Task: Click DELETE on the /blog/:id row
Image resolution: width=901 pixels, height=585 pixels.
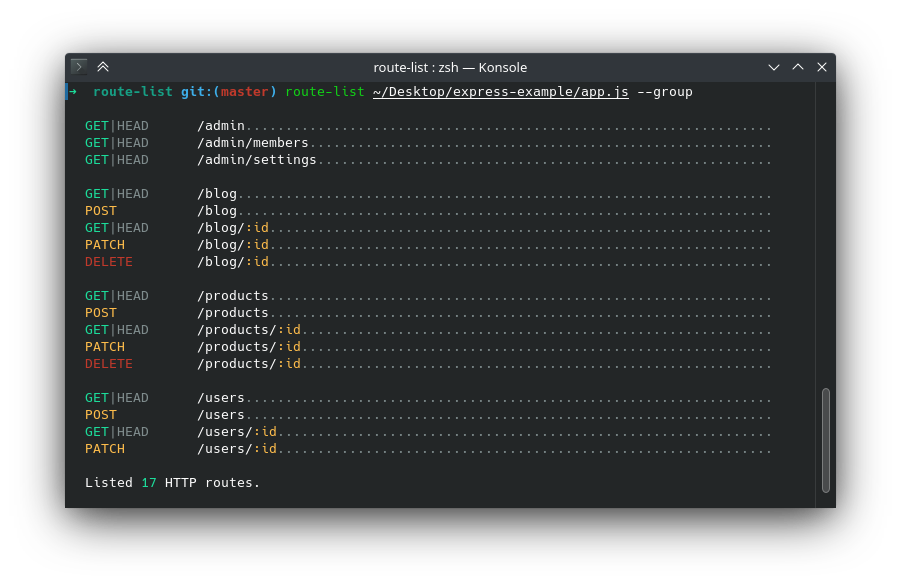Action: [109, 262]
